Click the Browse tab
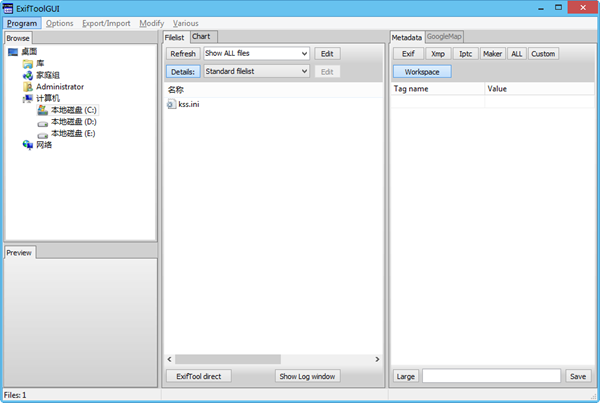 (x=18, y=38)
